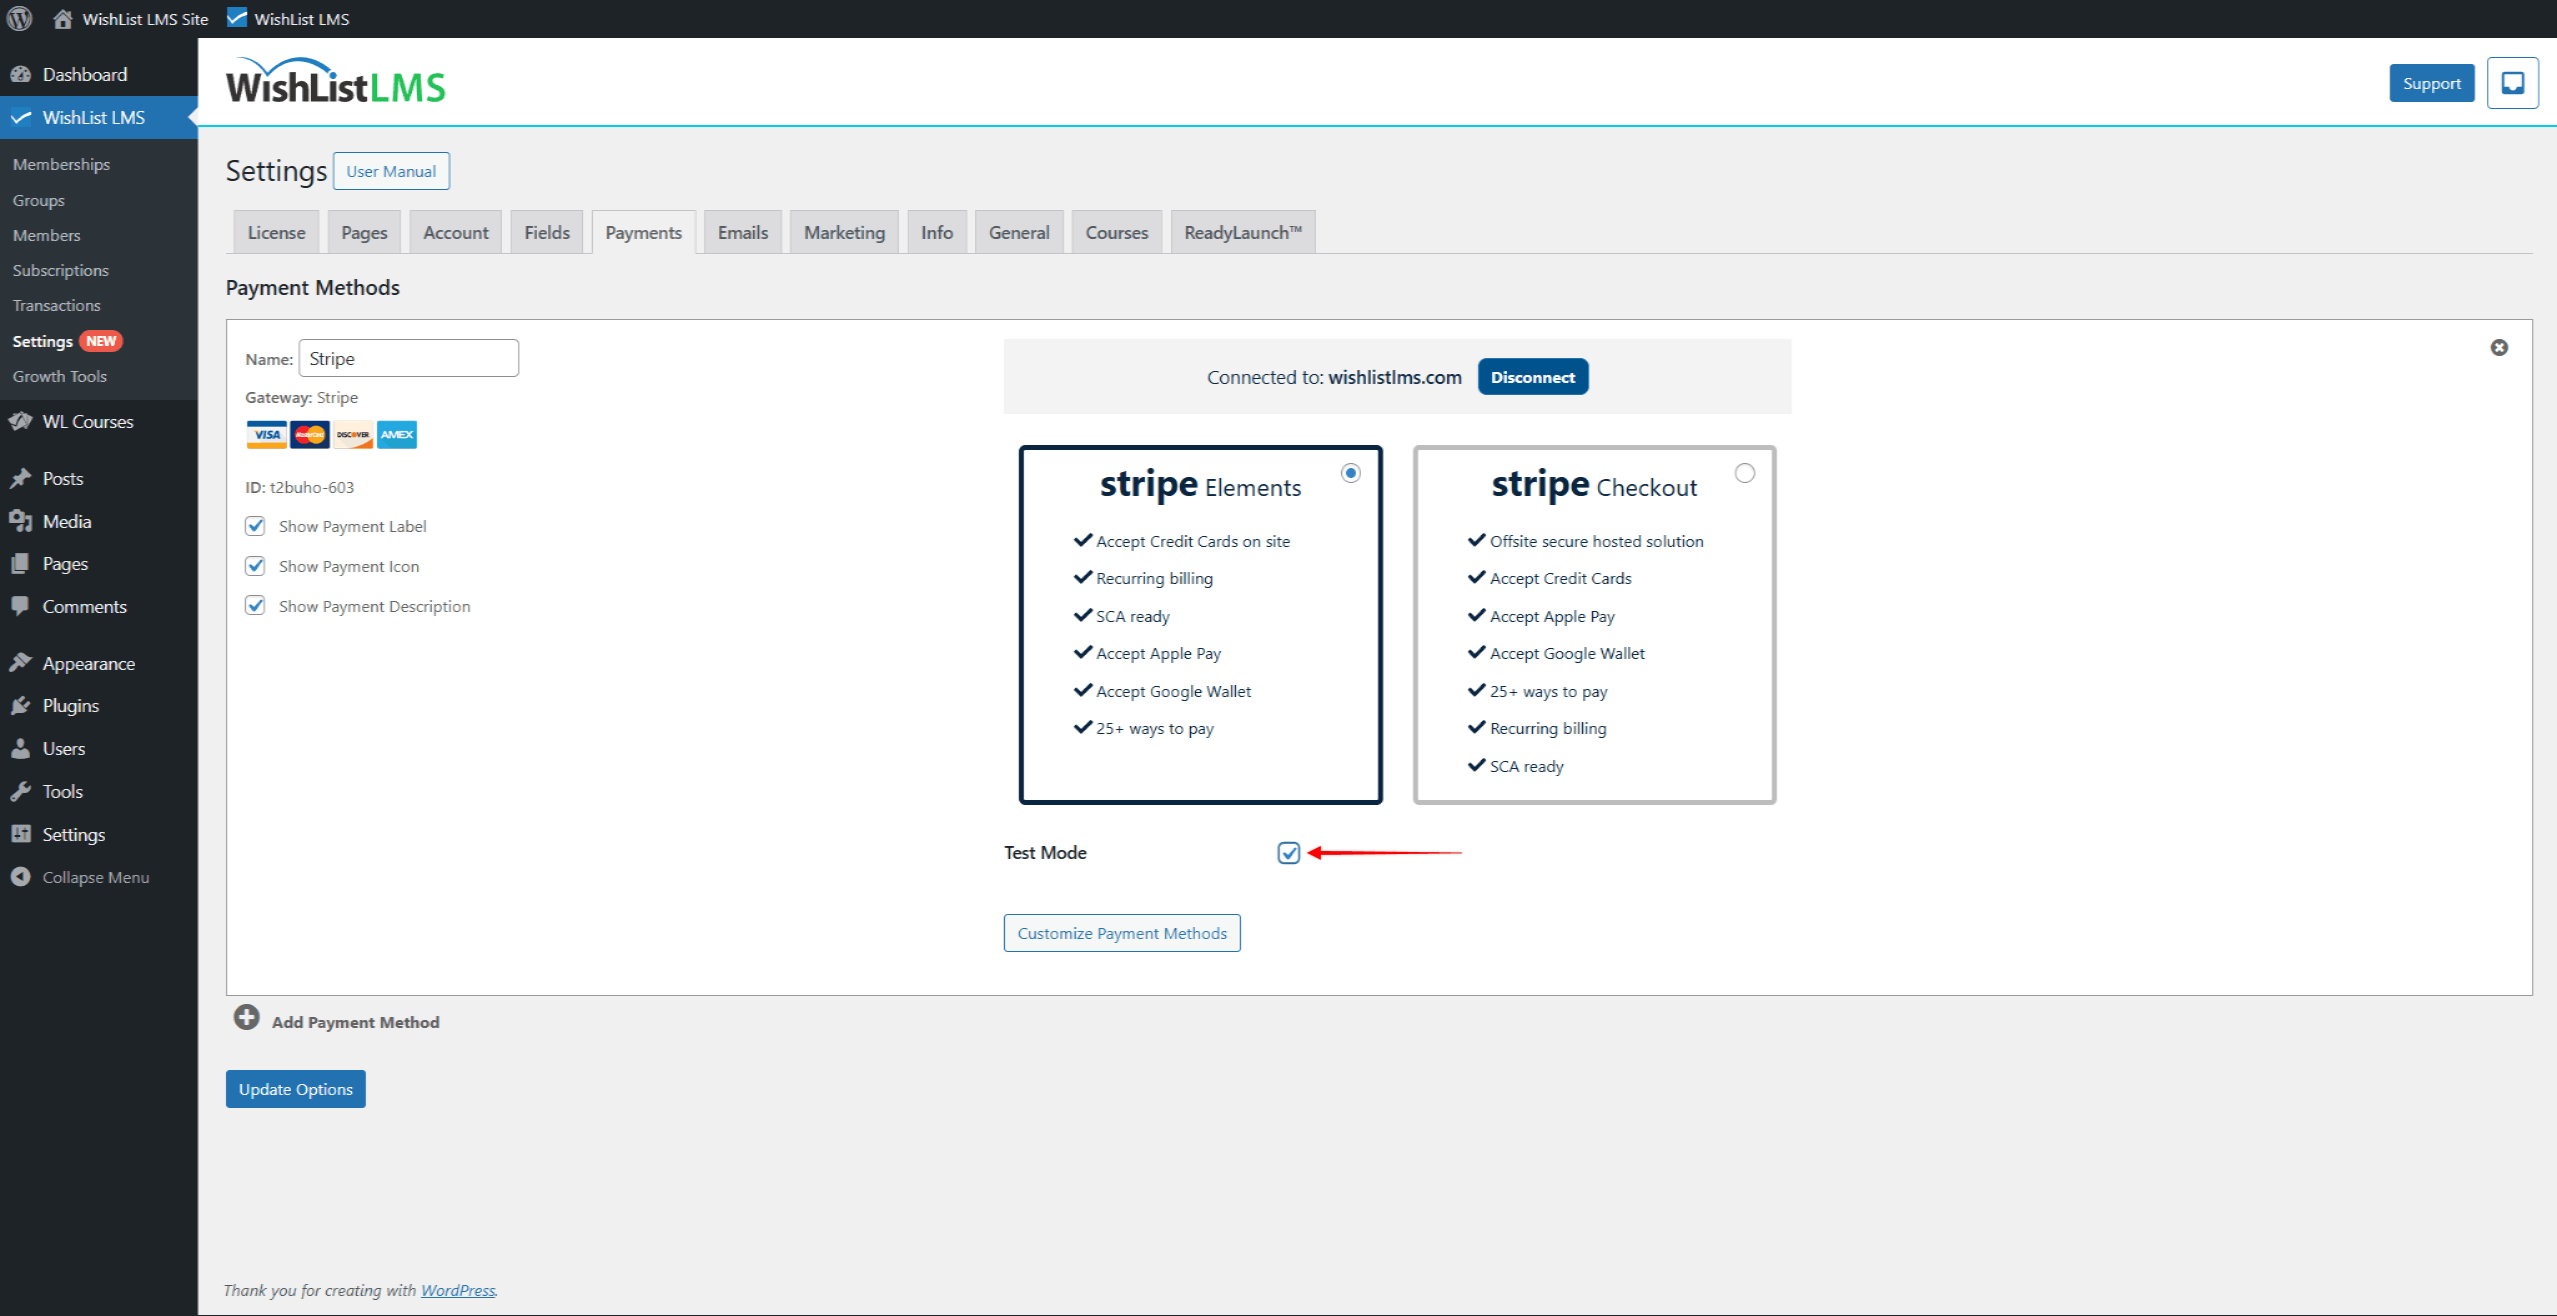Click the AMEX card icon
This screenshot has width=2557, height=1316.
396,434
